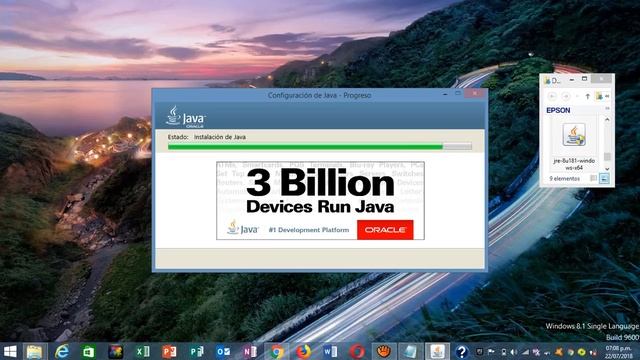640x360 pixels.
Task: Select the Java installer taskbar icon
Action: [438, 351]
